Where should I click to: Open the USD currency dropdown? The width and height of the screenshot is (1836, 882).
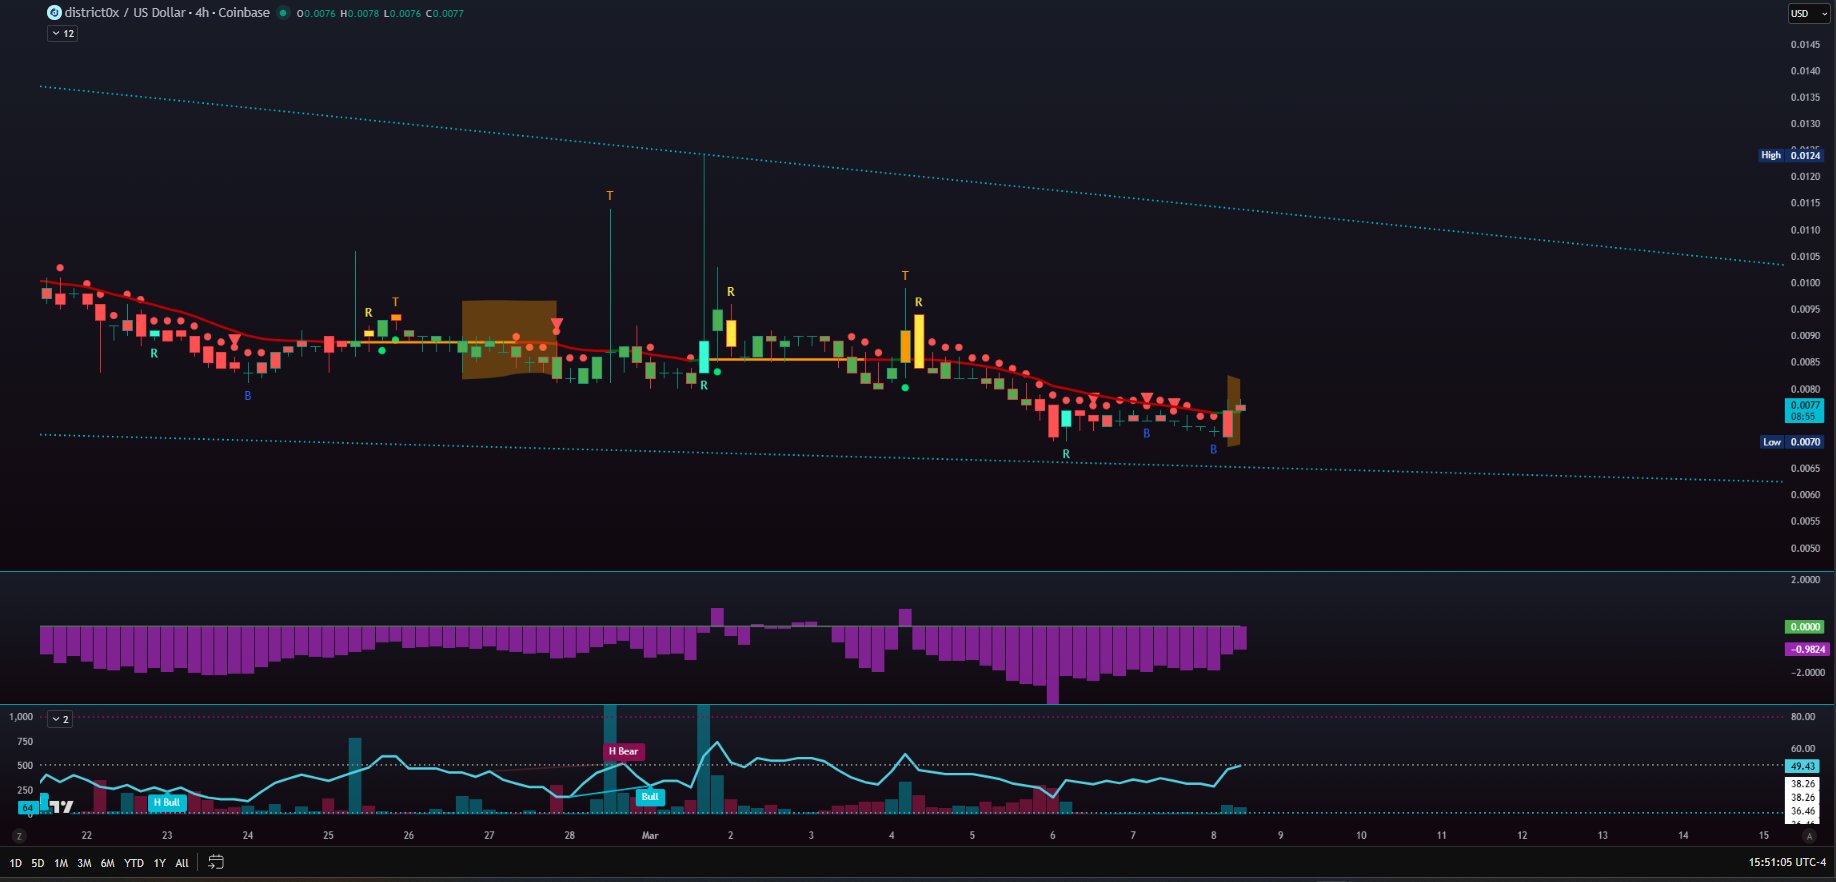coord(1808,13)
